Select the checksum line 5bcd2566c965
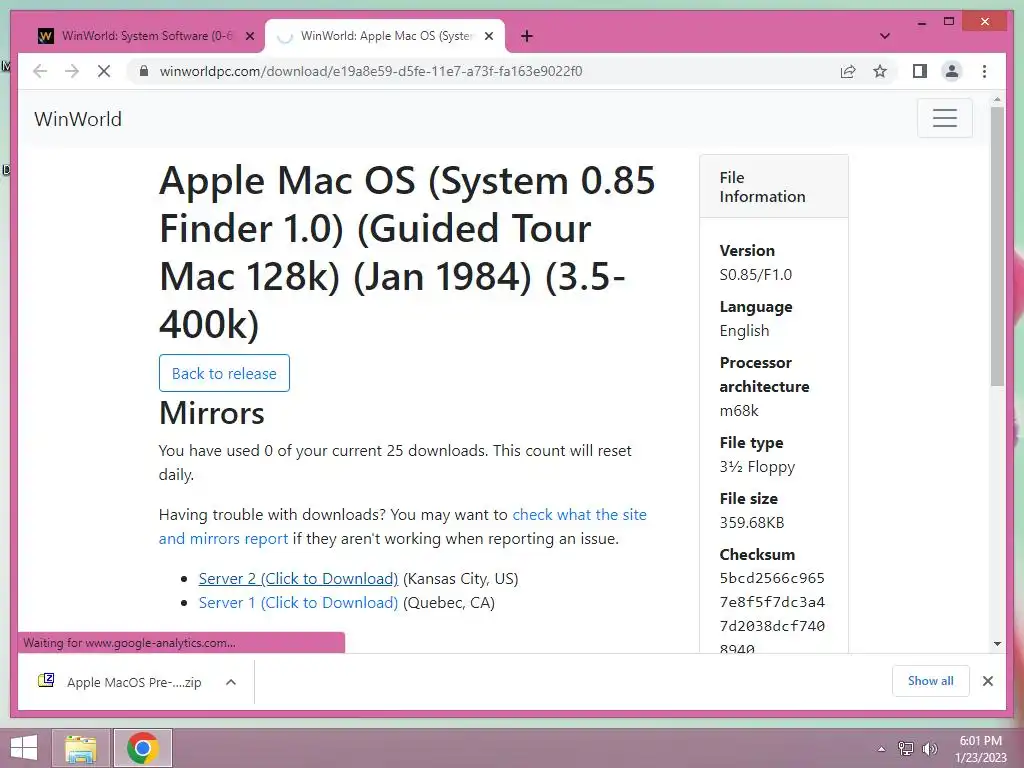 coord(772,578)
